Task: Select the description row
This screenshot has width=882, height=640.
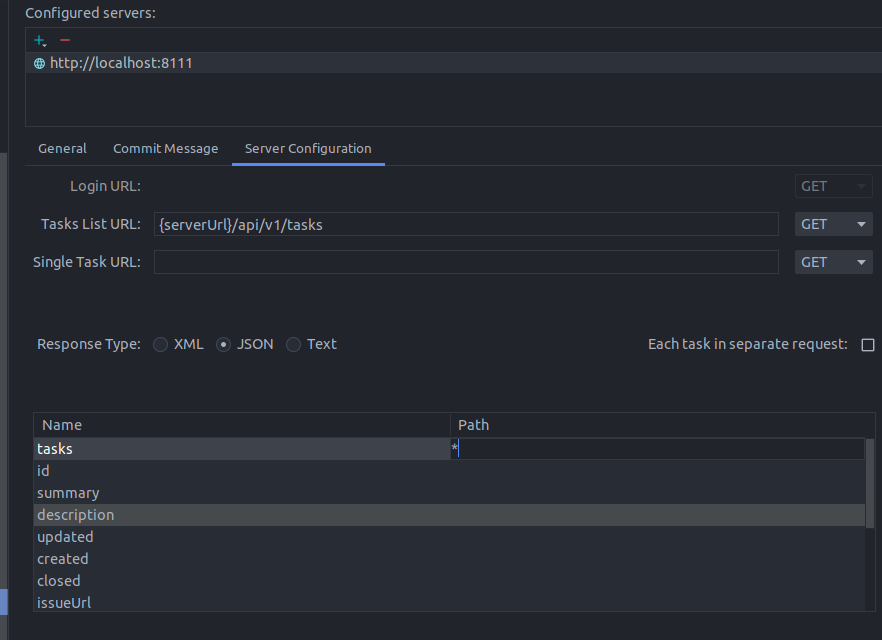Action: [449, 515]
